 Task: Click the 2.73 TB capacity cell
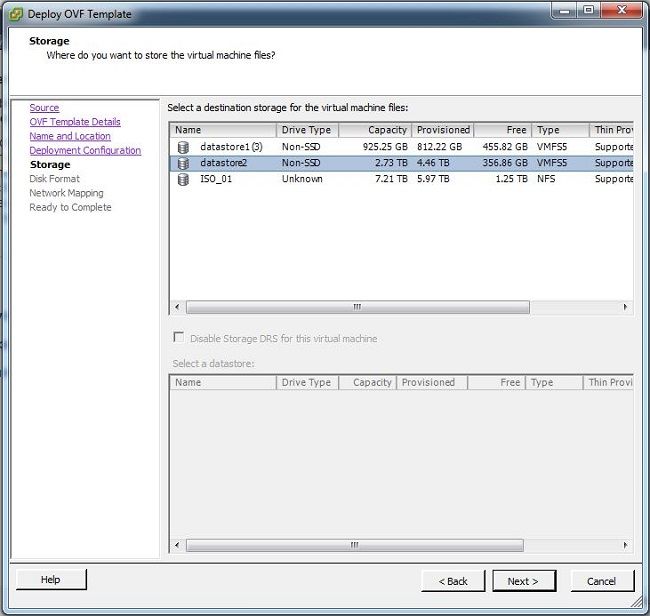pos(391,163)
